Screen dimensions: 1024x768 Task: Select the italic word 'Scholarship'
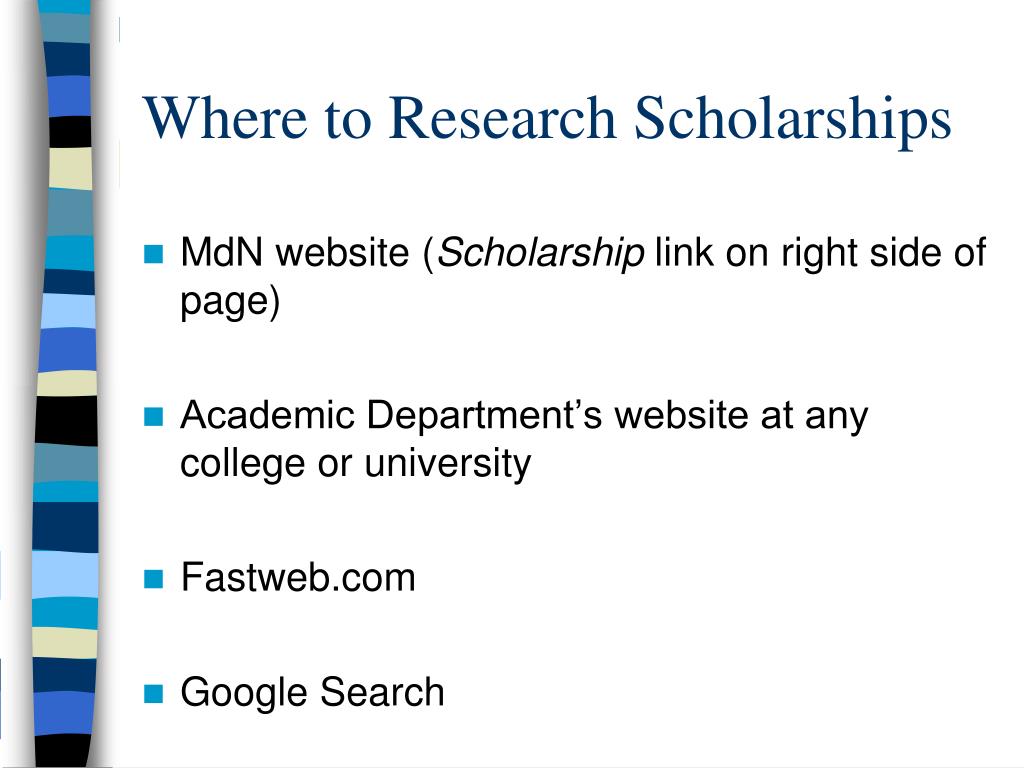click(x=541, y=254)
